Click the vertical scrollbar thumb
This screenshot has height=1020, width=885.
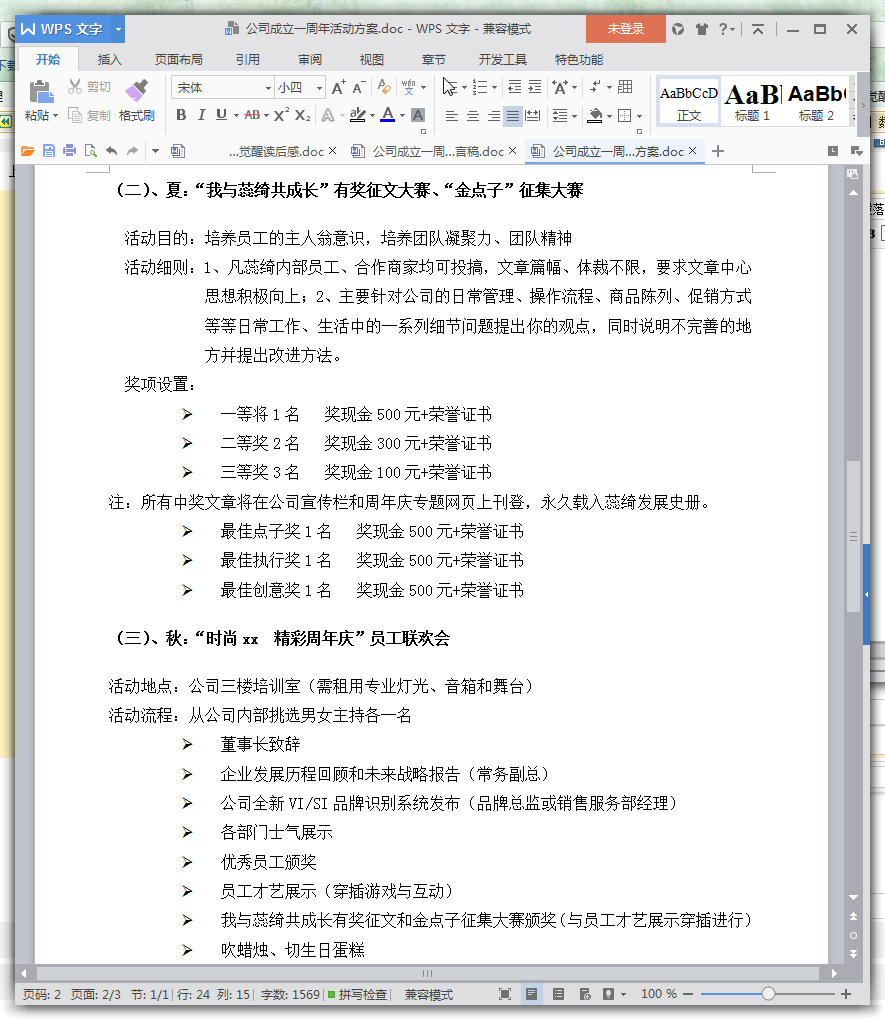click(853, 536)
